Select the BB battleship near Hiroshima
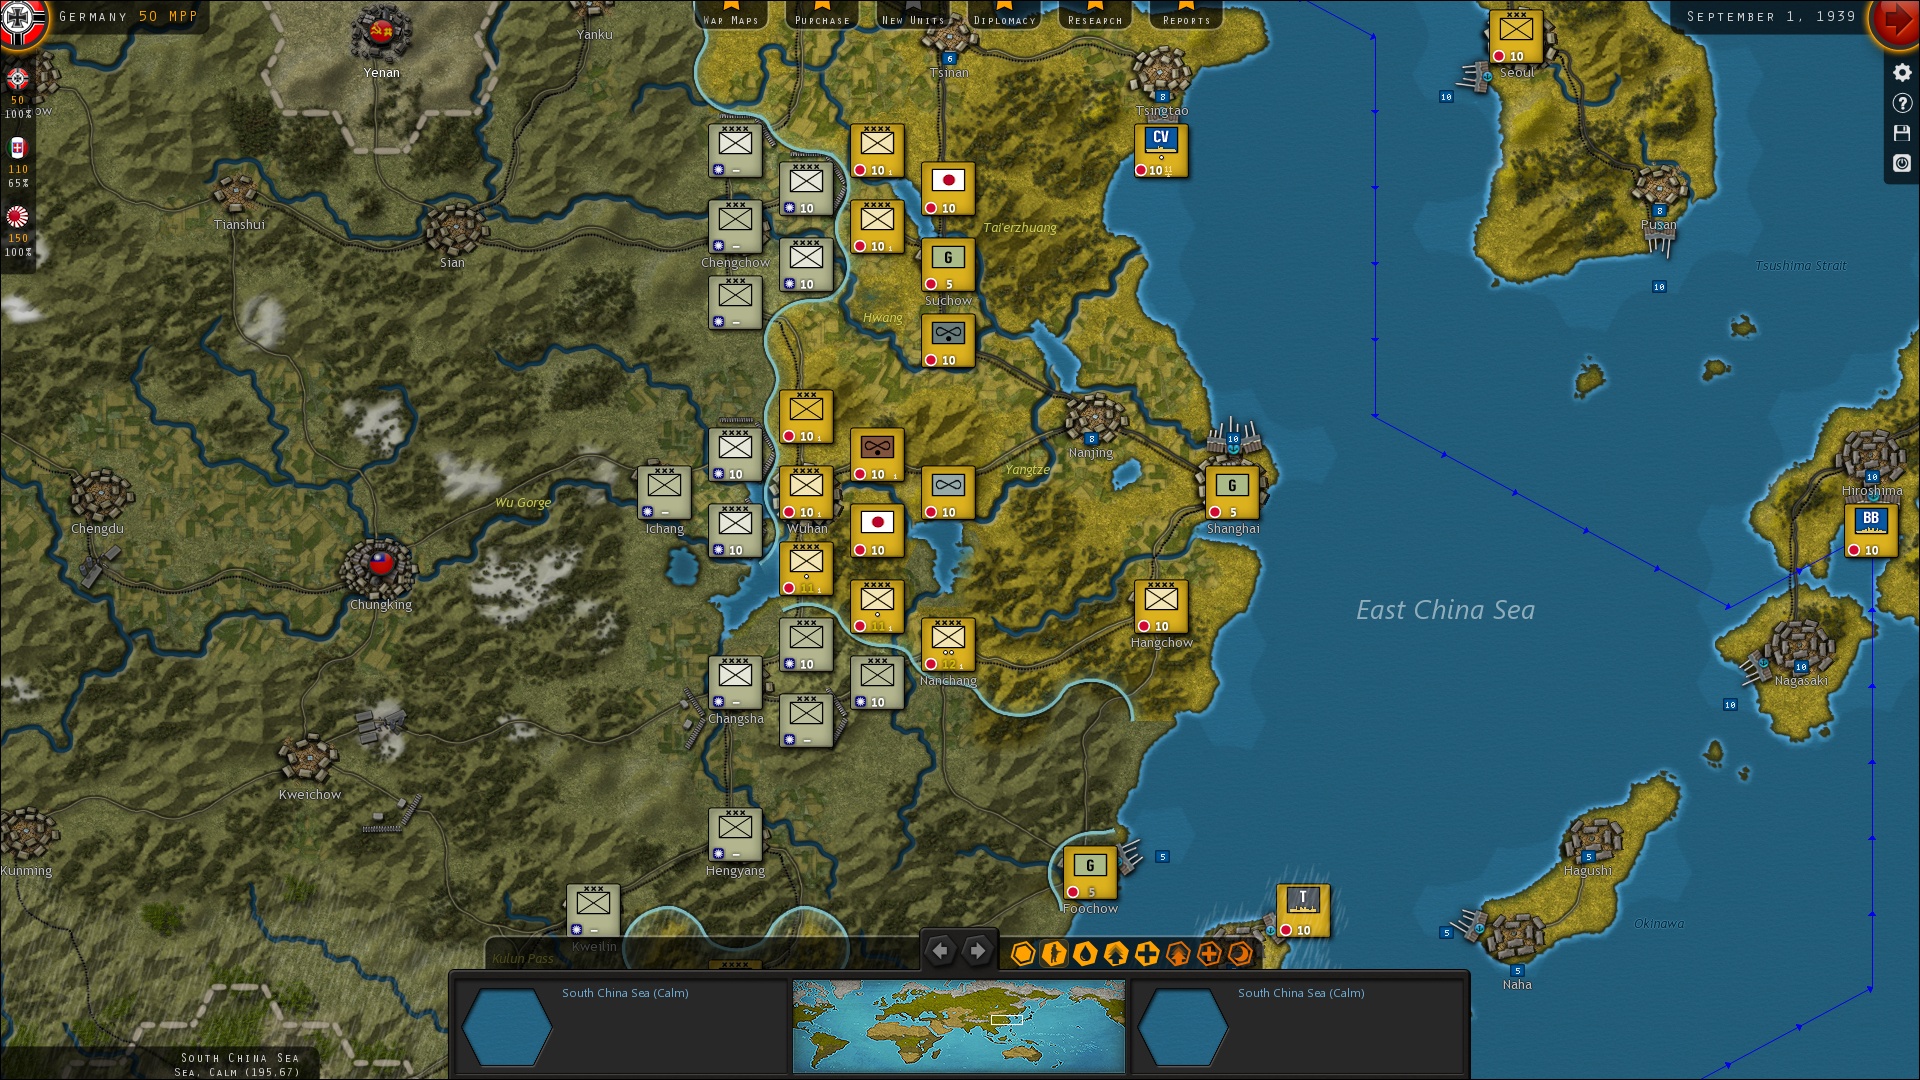The image size is (1920, 1080). pyautogui.click(x=1871, y=531)
